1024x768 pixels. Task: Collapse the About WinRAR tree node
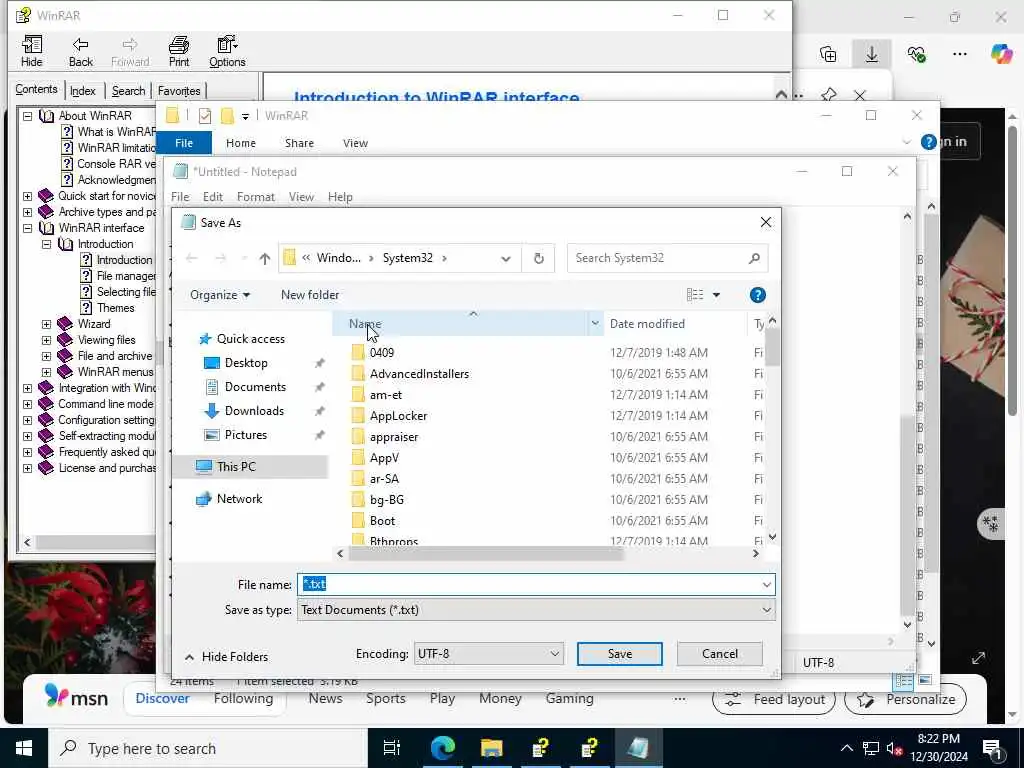click(27, 116)
